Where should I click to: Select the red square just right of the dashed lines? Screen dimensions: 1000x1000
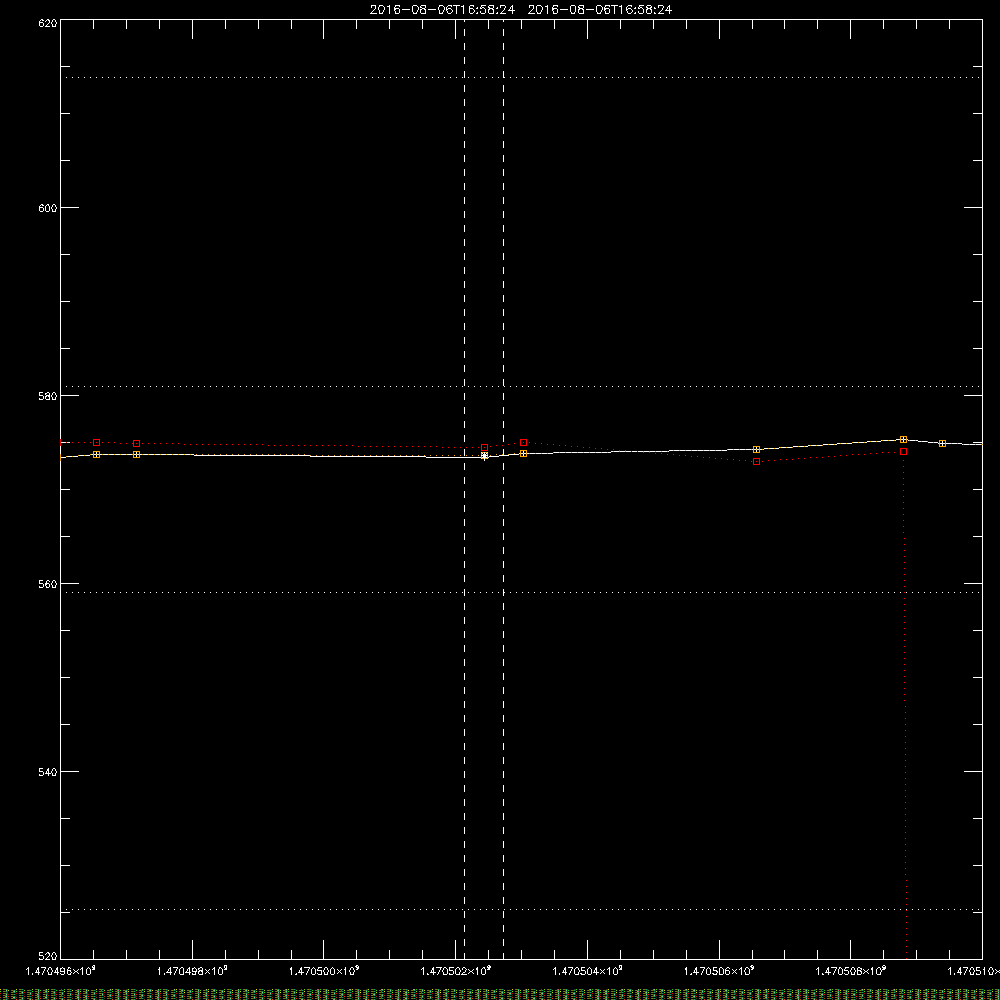click(524, 443)
